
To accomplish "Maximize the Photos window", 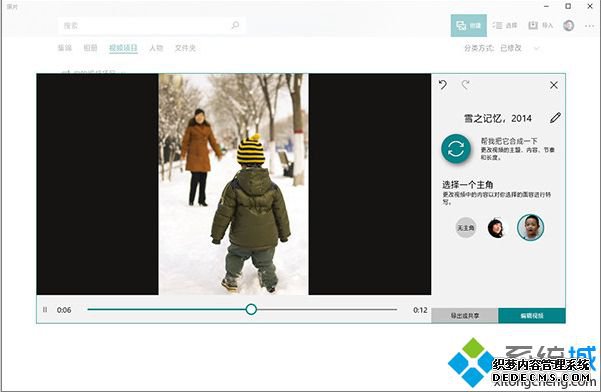I will 568,6.
